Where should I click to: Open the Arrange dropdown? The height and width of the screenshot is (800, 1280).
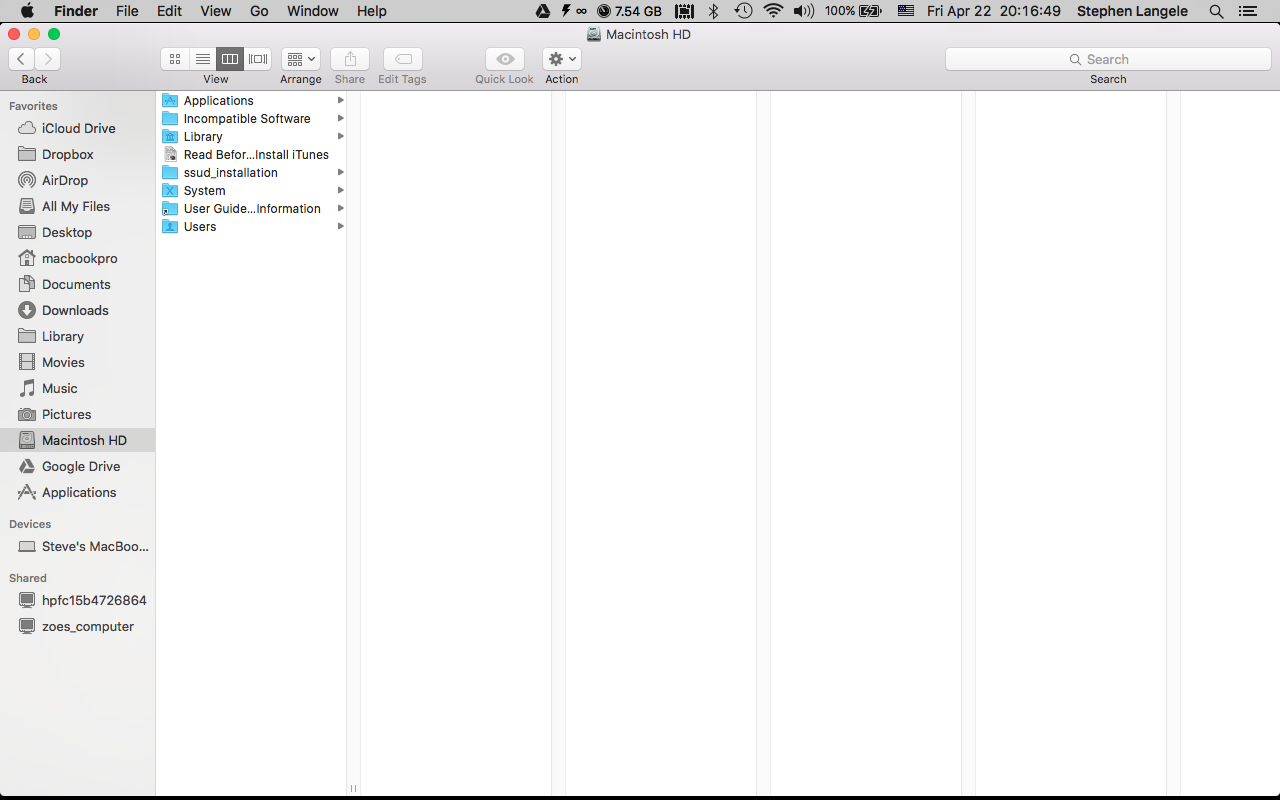click(300, 59)
